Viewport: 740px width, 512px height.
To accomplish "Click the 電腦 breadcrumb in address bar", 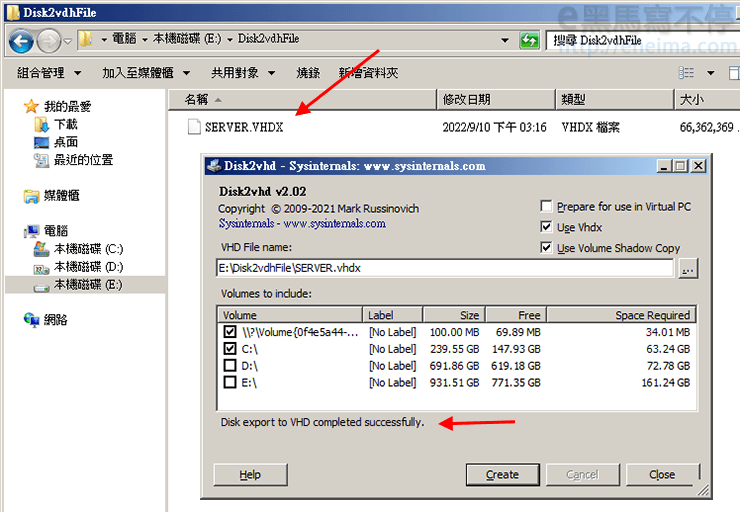I will point(124,39).
